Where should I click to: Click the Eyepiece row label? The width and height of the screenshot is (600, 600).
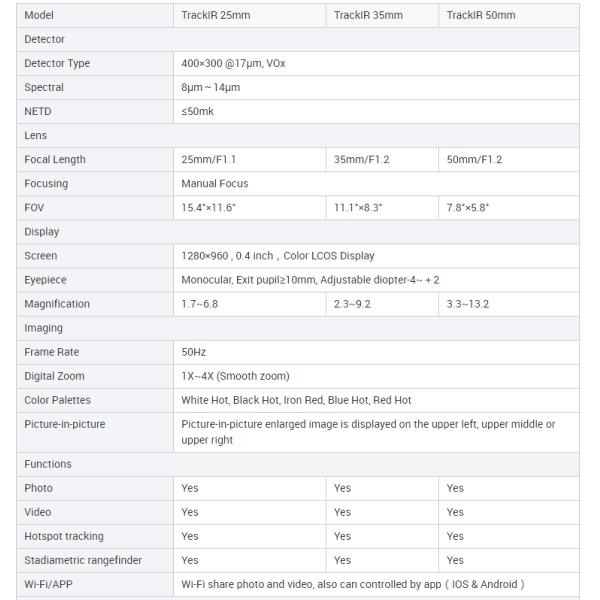tap(46, 279)
